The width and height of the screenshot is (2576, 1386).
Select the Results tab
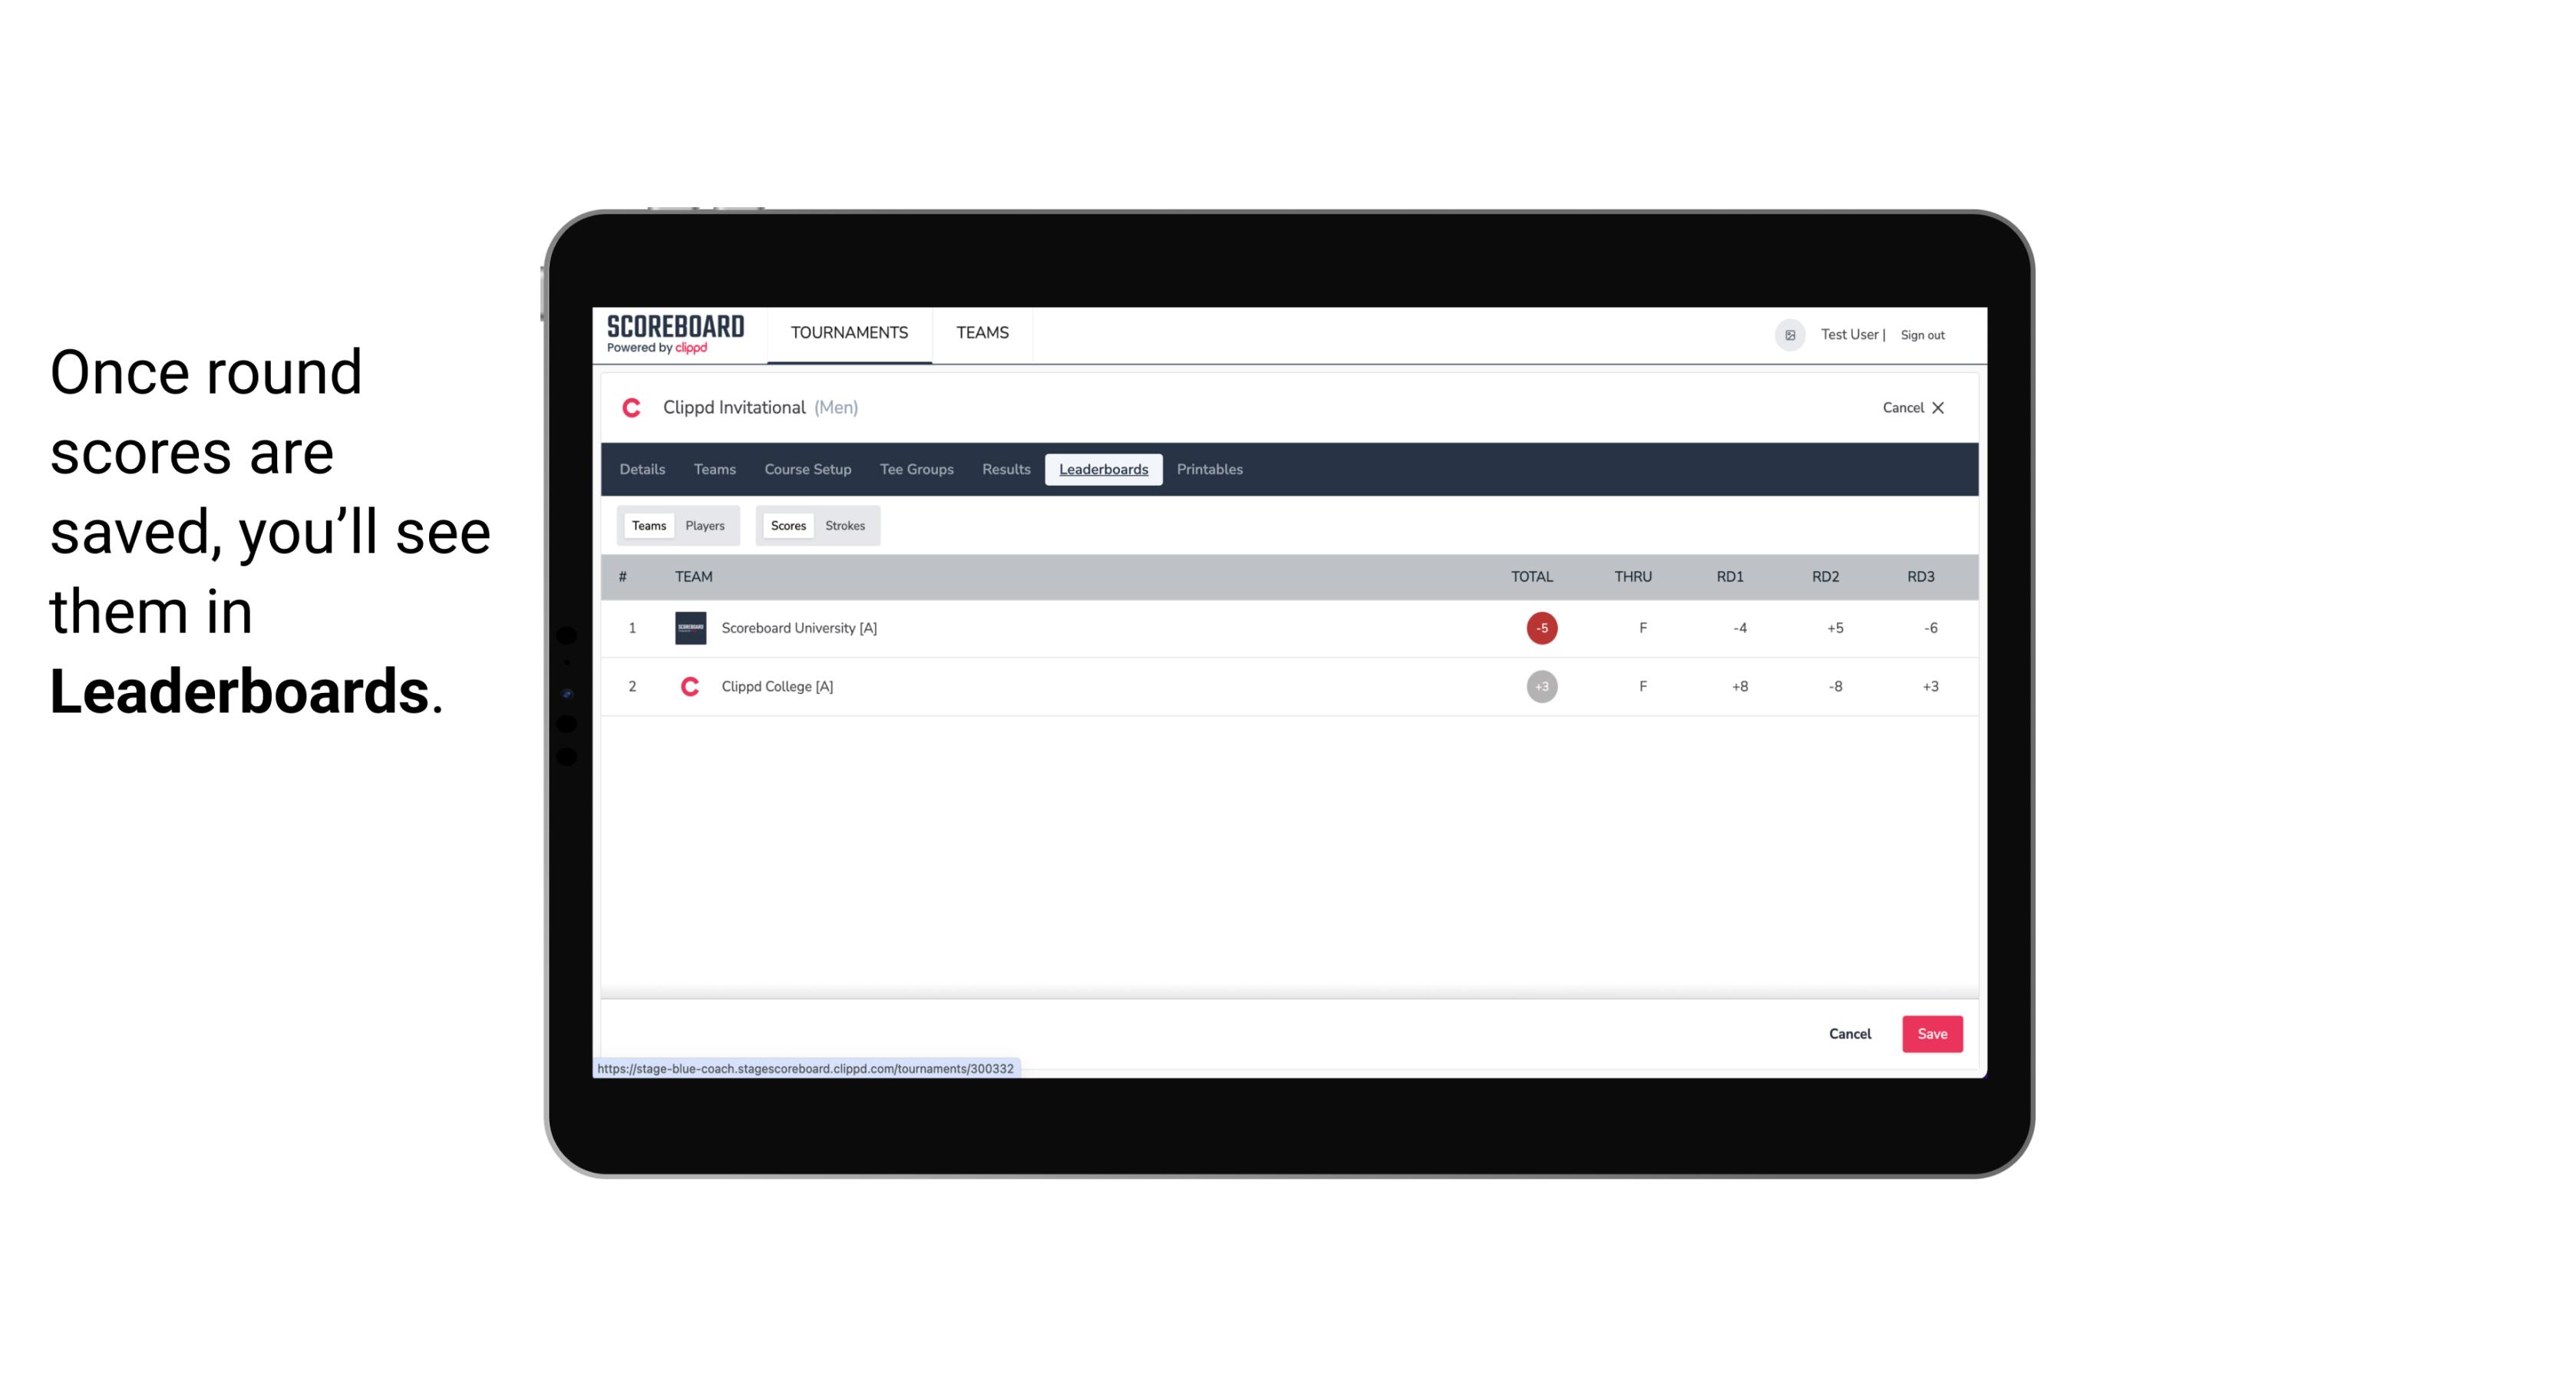[1006, 470]
